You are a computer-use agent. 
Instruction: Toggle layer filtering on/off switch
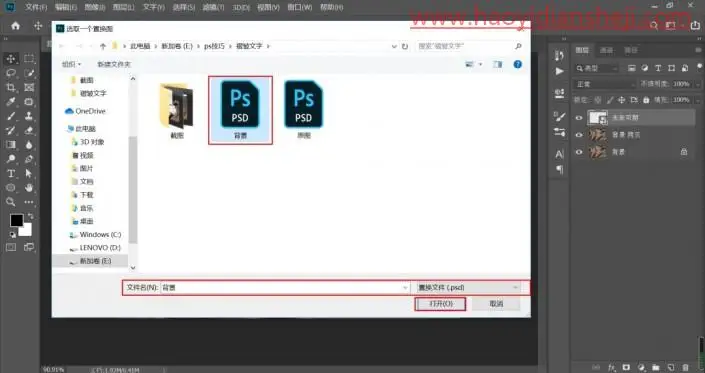[x=699, y=67]
